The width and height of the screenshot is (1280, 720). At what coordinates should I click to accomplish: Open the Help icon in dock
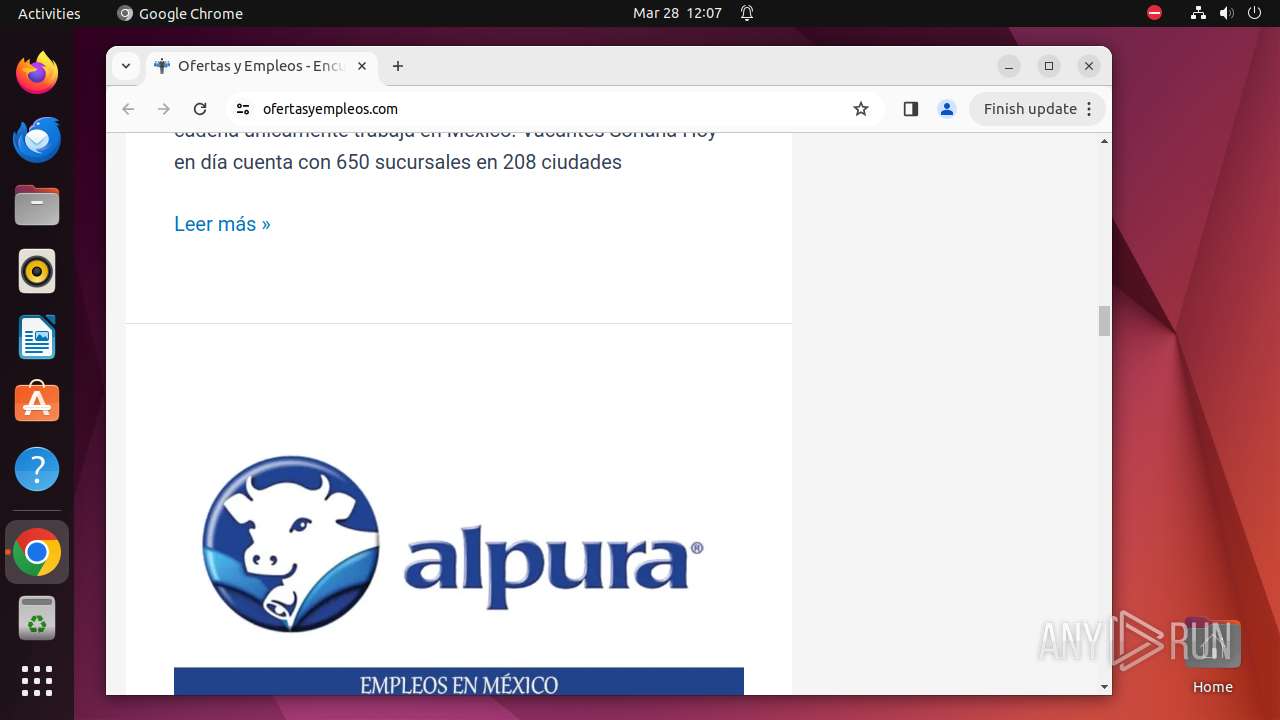coord(37,469)
